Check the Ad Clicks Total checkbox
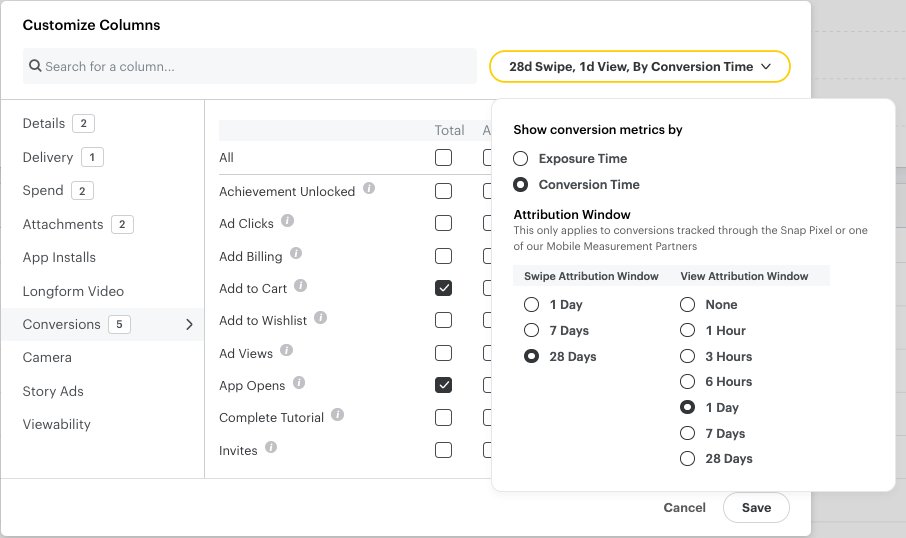 444,223
